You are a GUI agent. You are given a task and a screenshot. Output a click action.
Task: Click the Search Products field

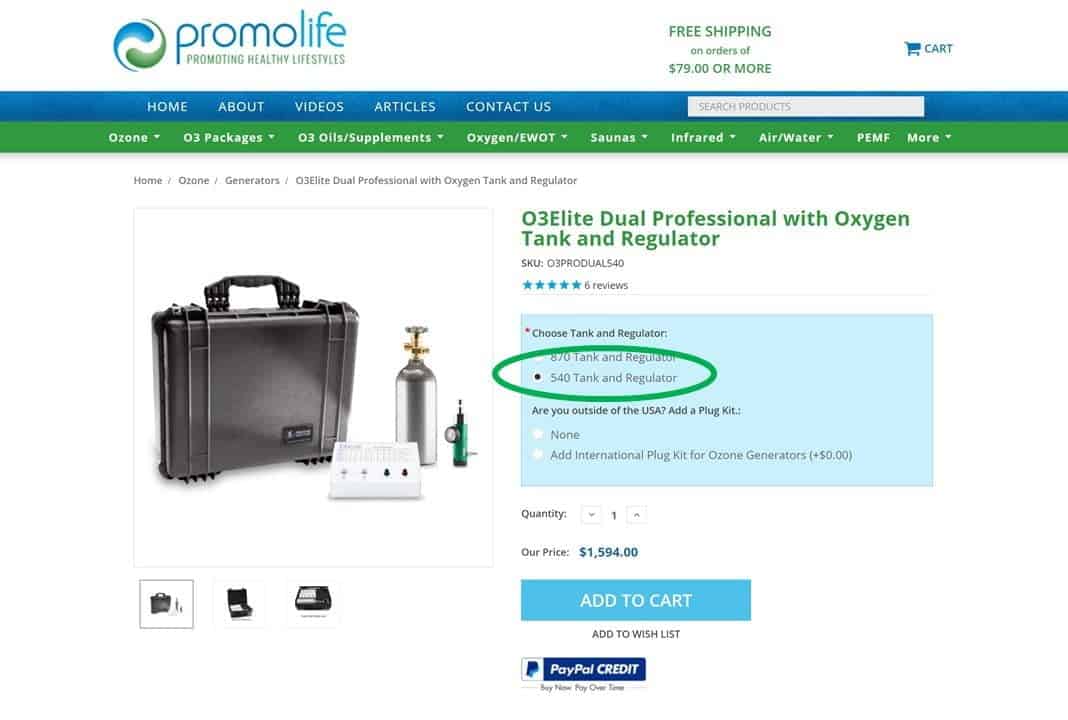(x=806, y=106)
